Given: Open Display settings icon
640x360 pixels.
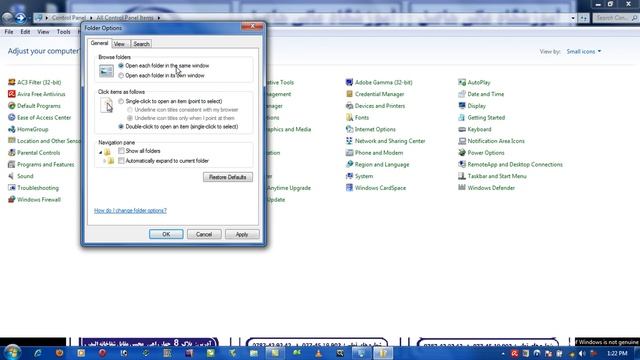Looking at the screenshot, I should coord(462,106).
